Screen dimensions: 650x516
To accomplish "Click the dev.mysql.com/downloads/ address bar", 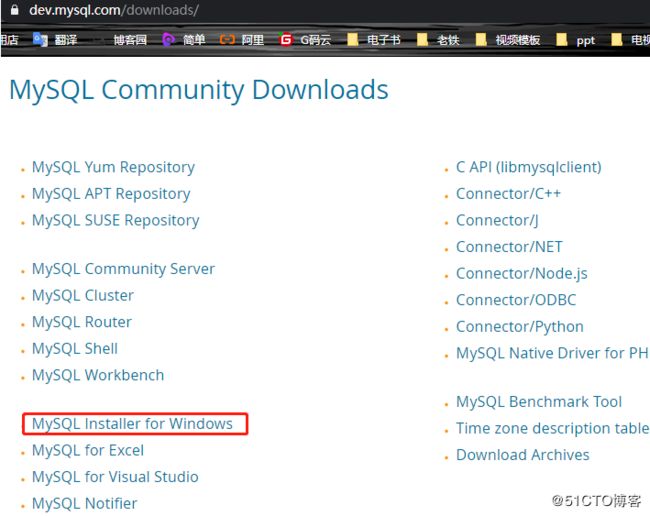I will pyautogui.click(x=114, y=10).
